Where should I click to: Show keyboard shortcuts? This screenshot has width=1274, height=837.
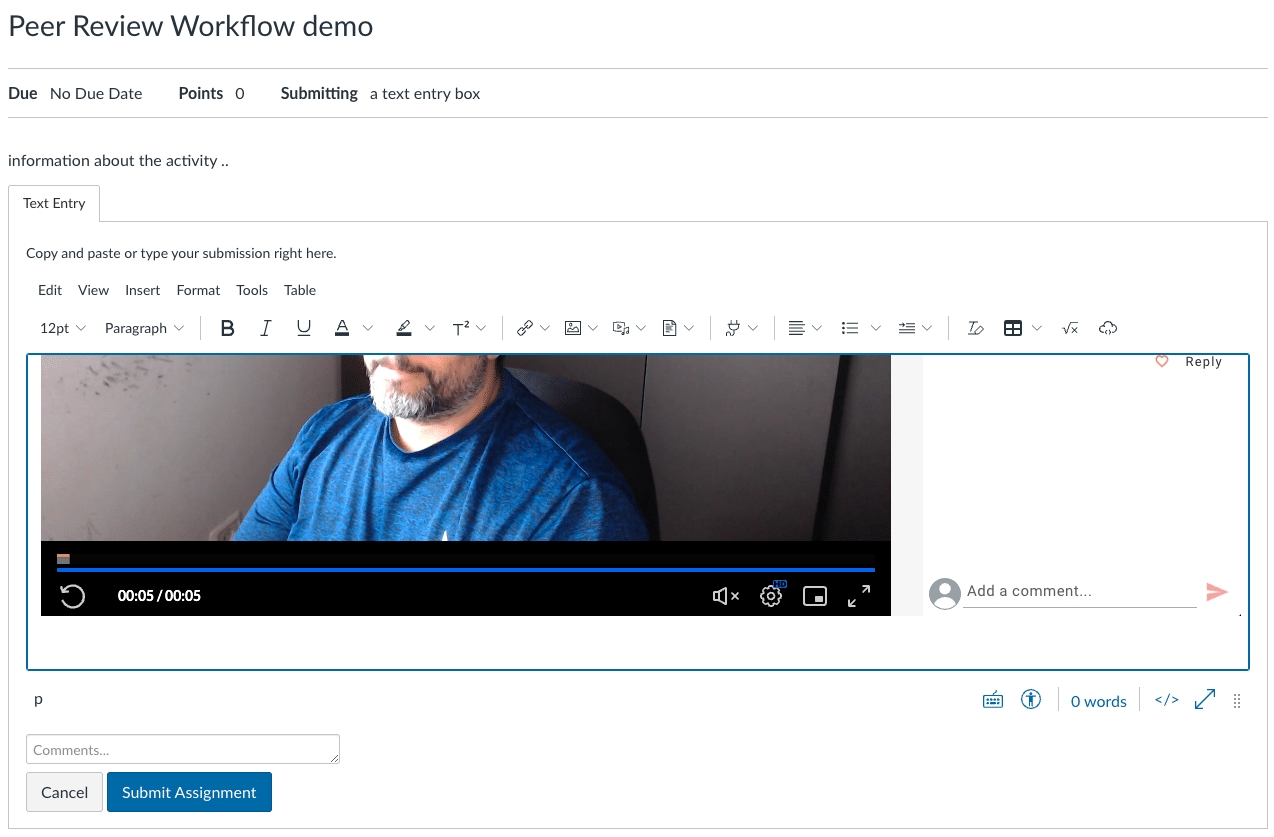click(992, 700)
